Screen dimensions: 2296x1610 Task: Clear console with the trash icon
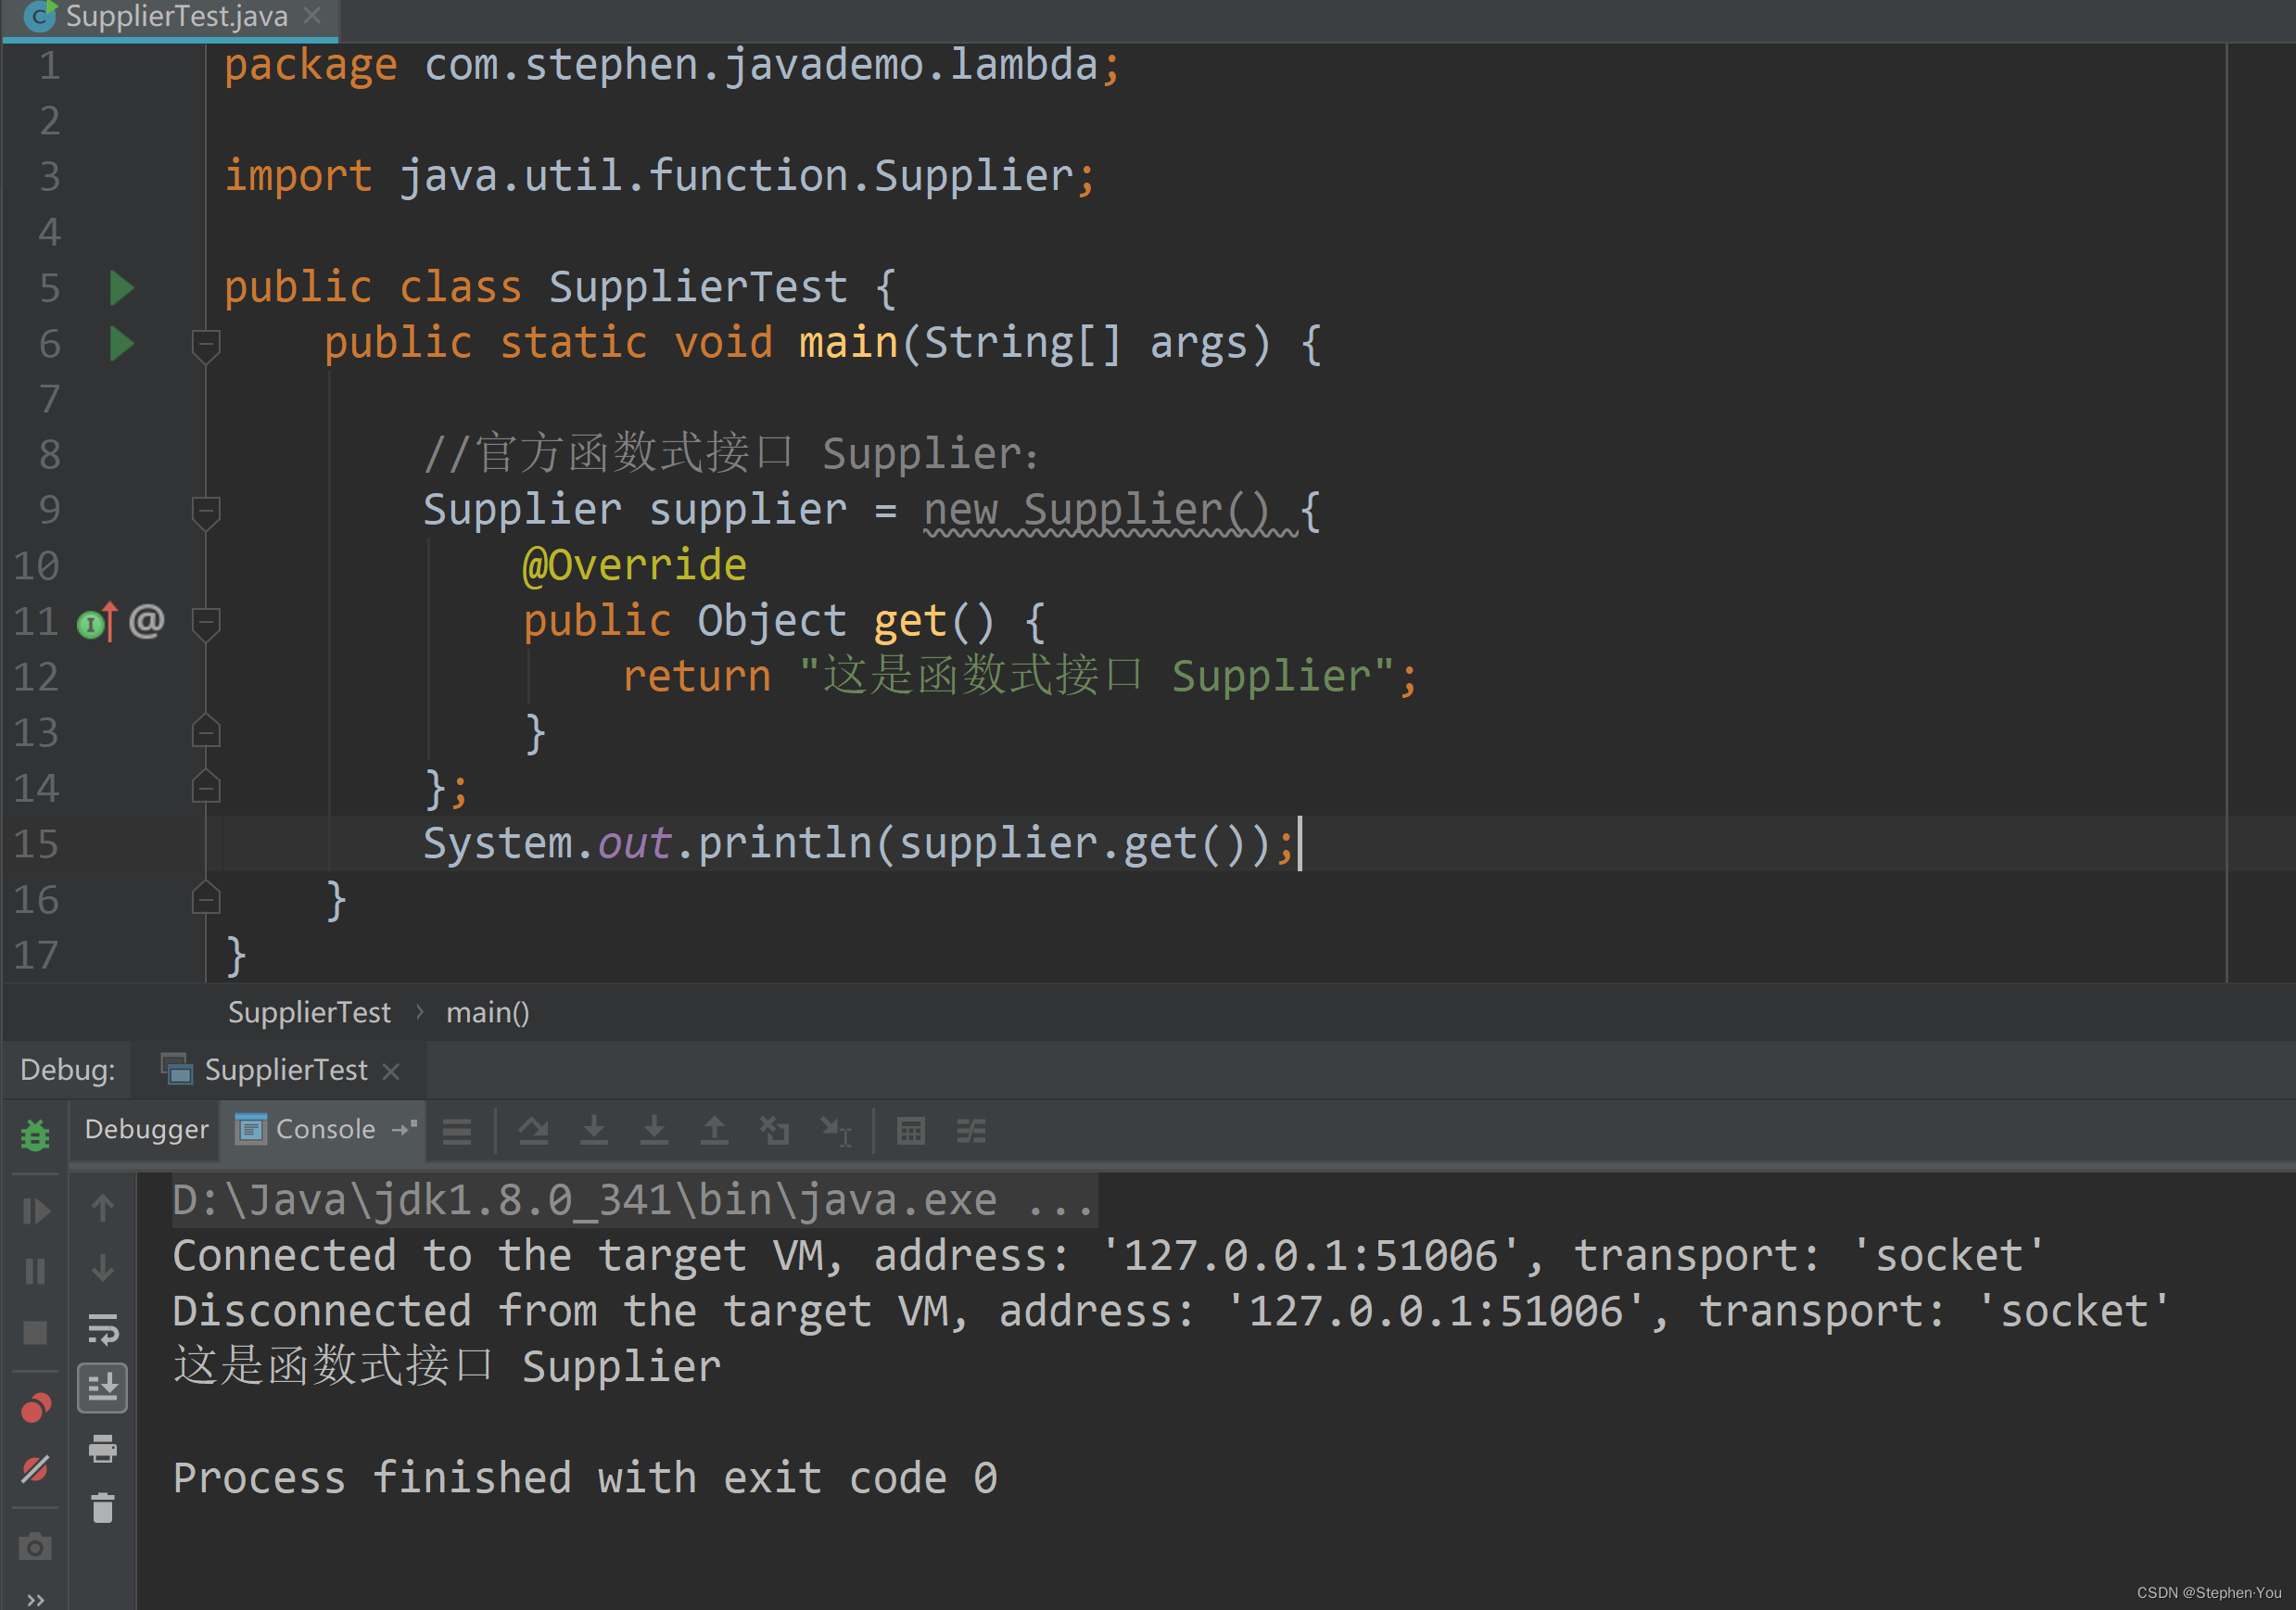(x=102, y=1507)
